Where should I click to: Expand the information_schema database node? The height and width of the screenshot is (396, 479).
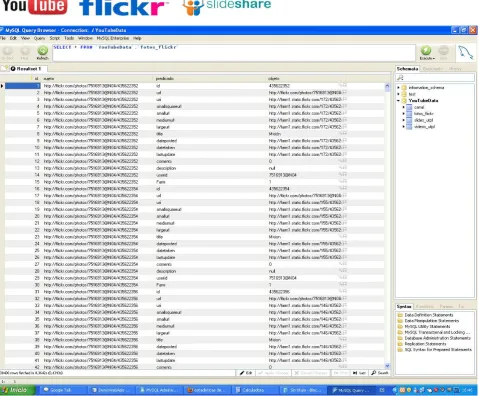point(398,88)
